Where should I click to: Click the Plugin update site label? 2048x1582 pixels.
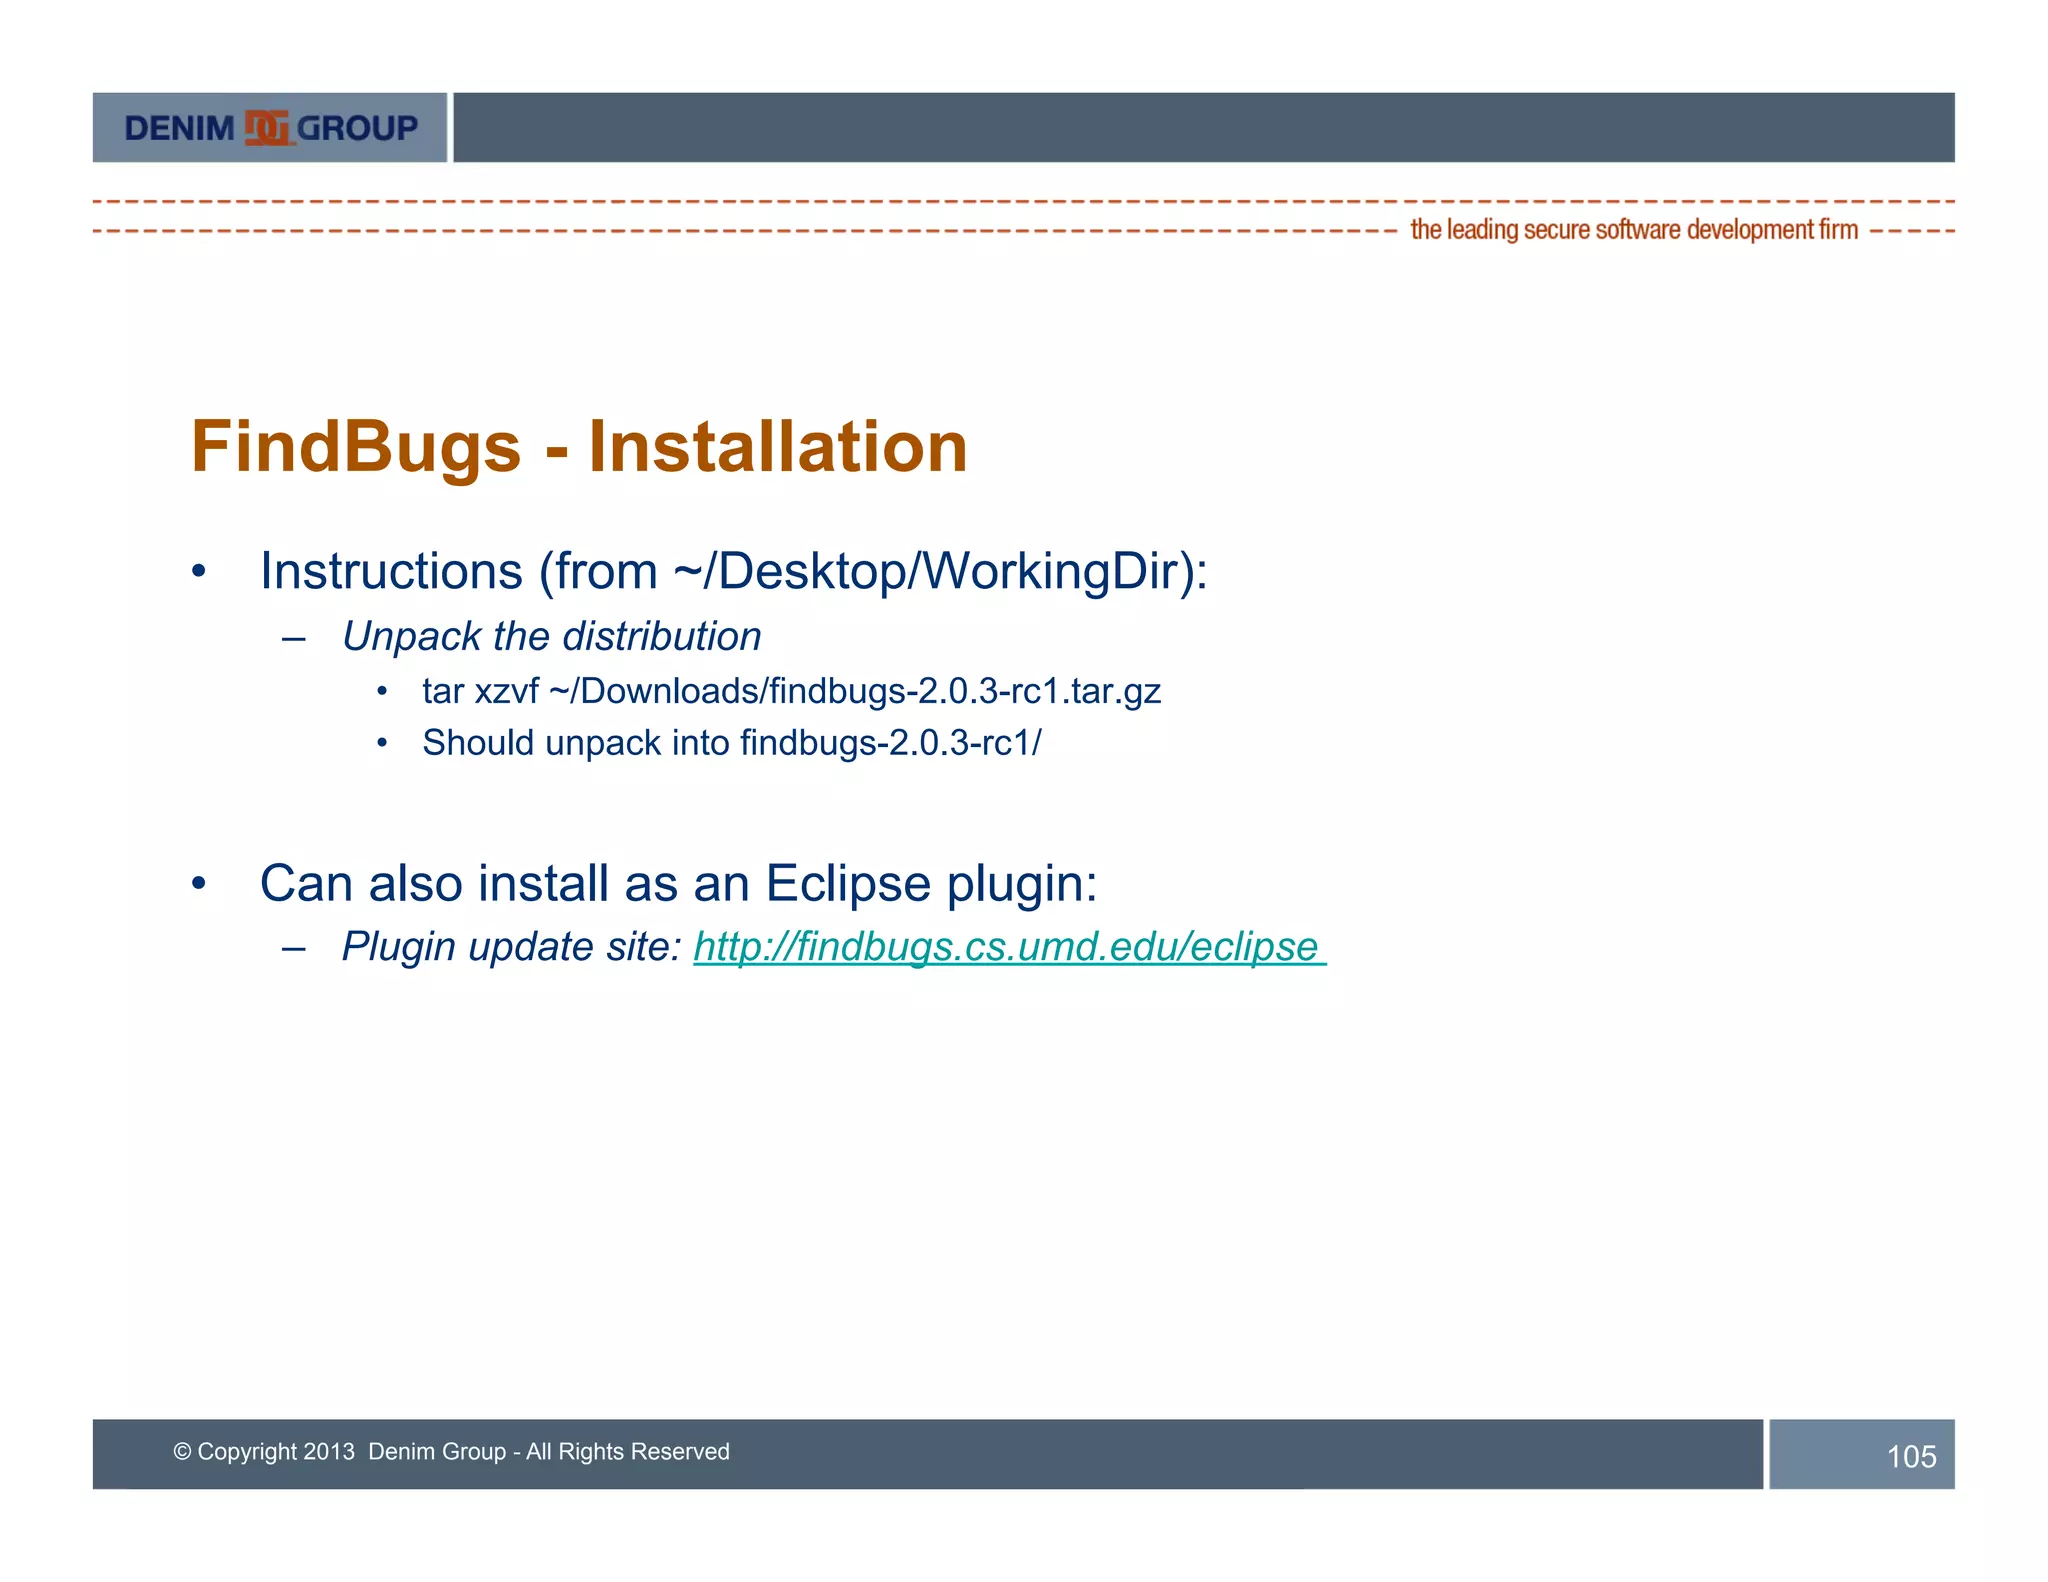[x=512, y=947]
